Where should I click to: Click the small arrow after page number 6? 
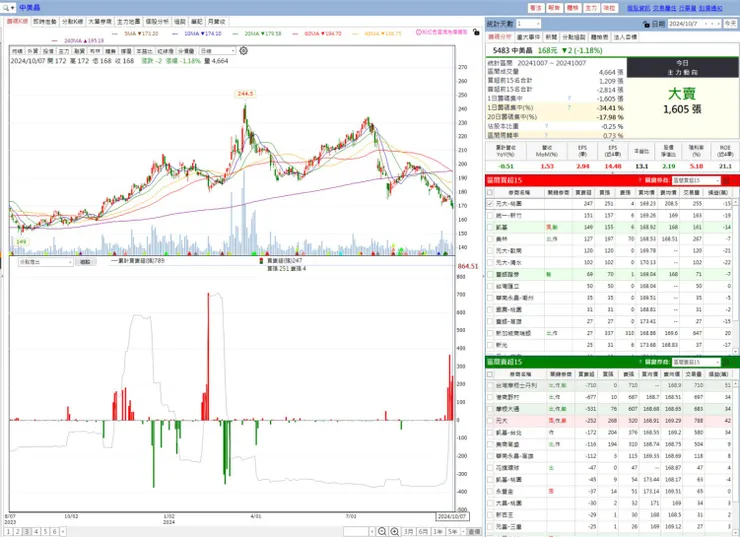tap(63, 531)
